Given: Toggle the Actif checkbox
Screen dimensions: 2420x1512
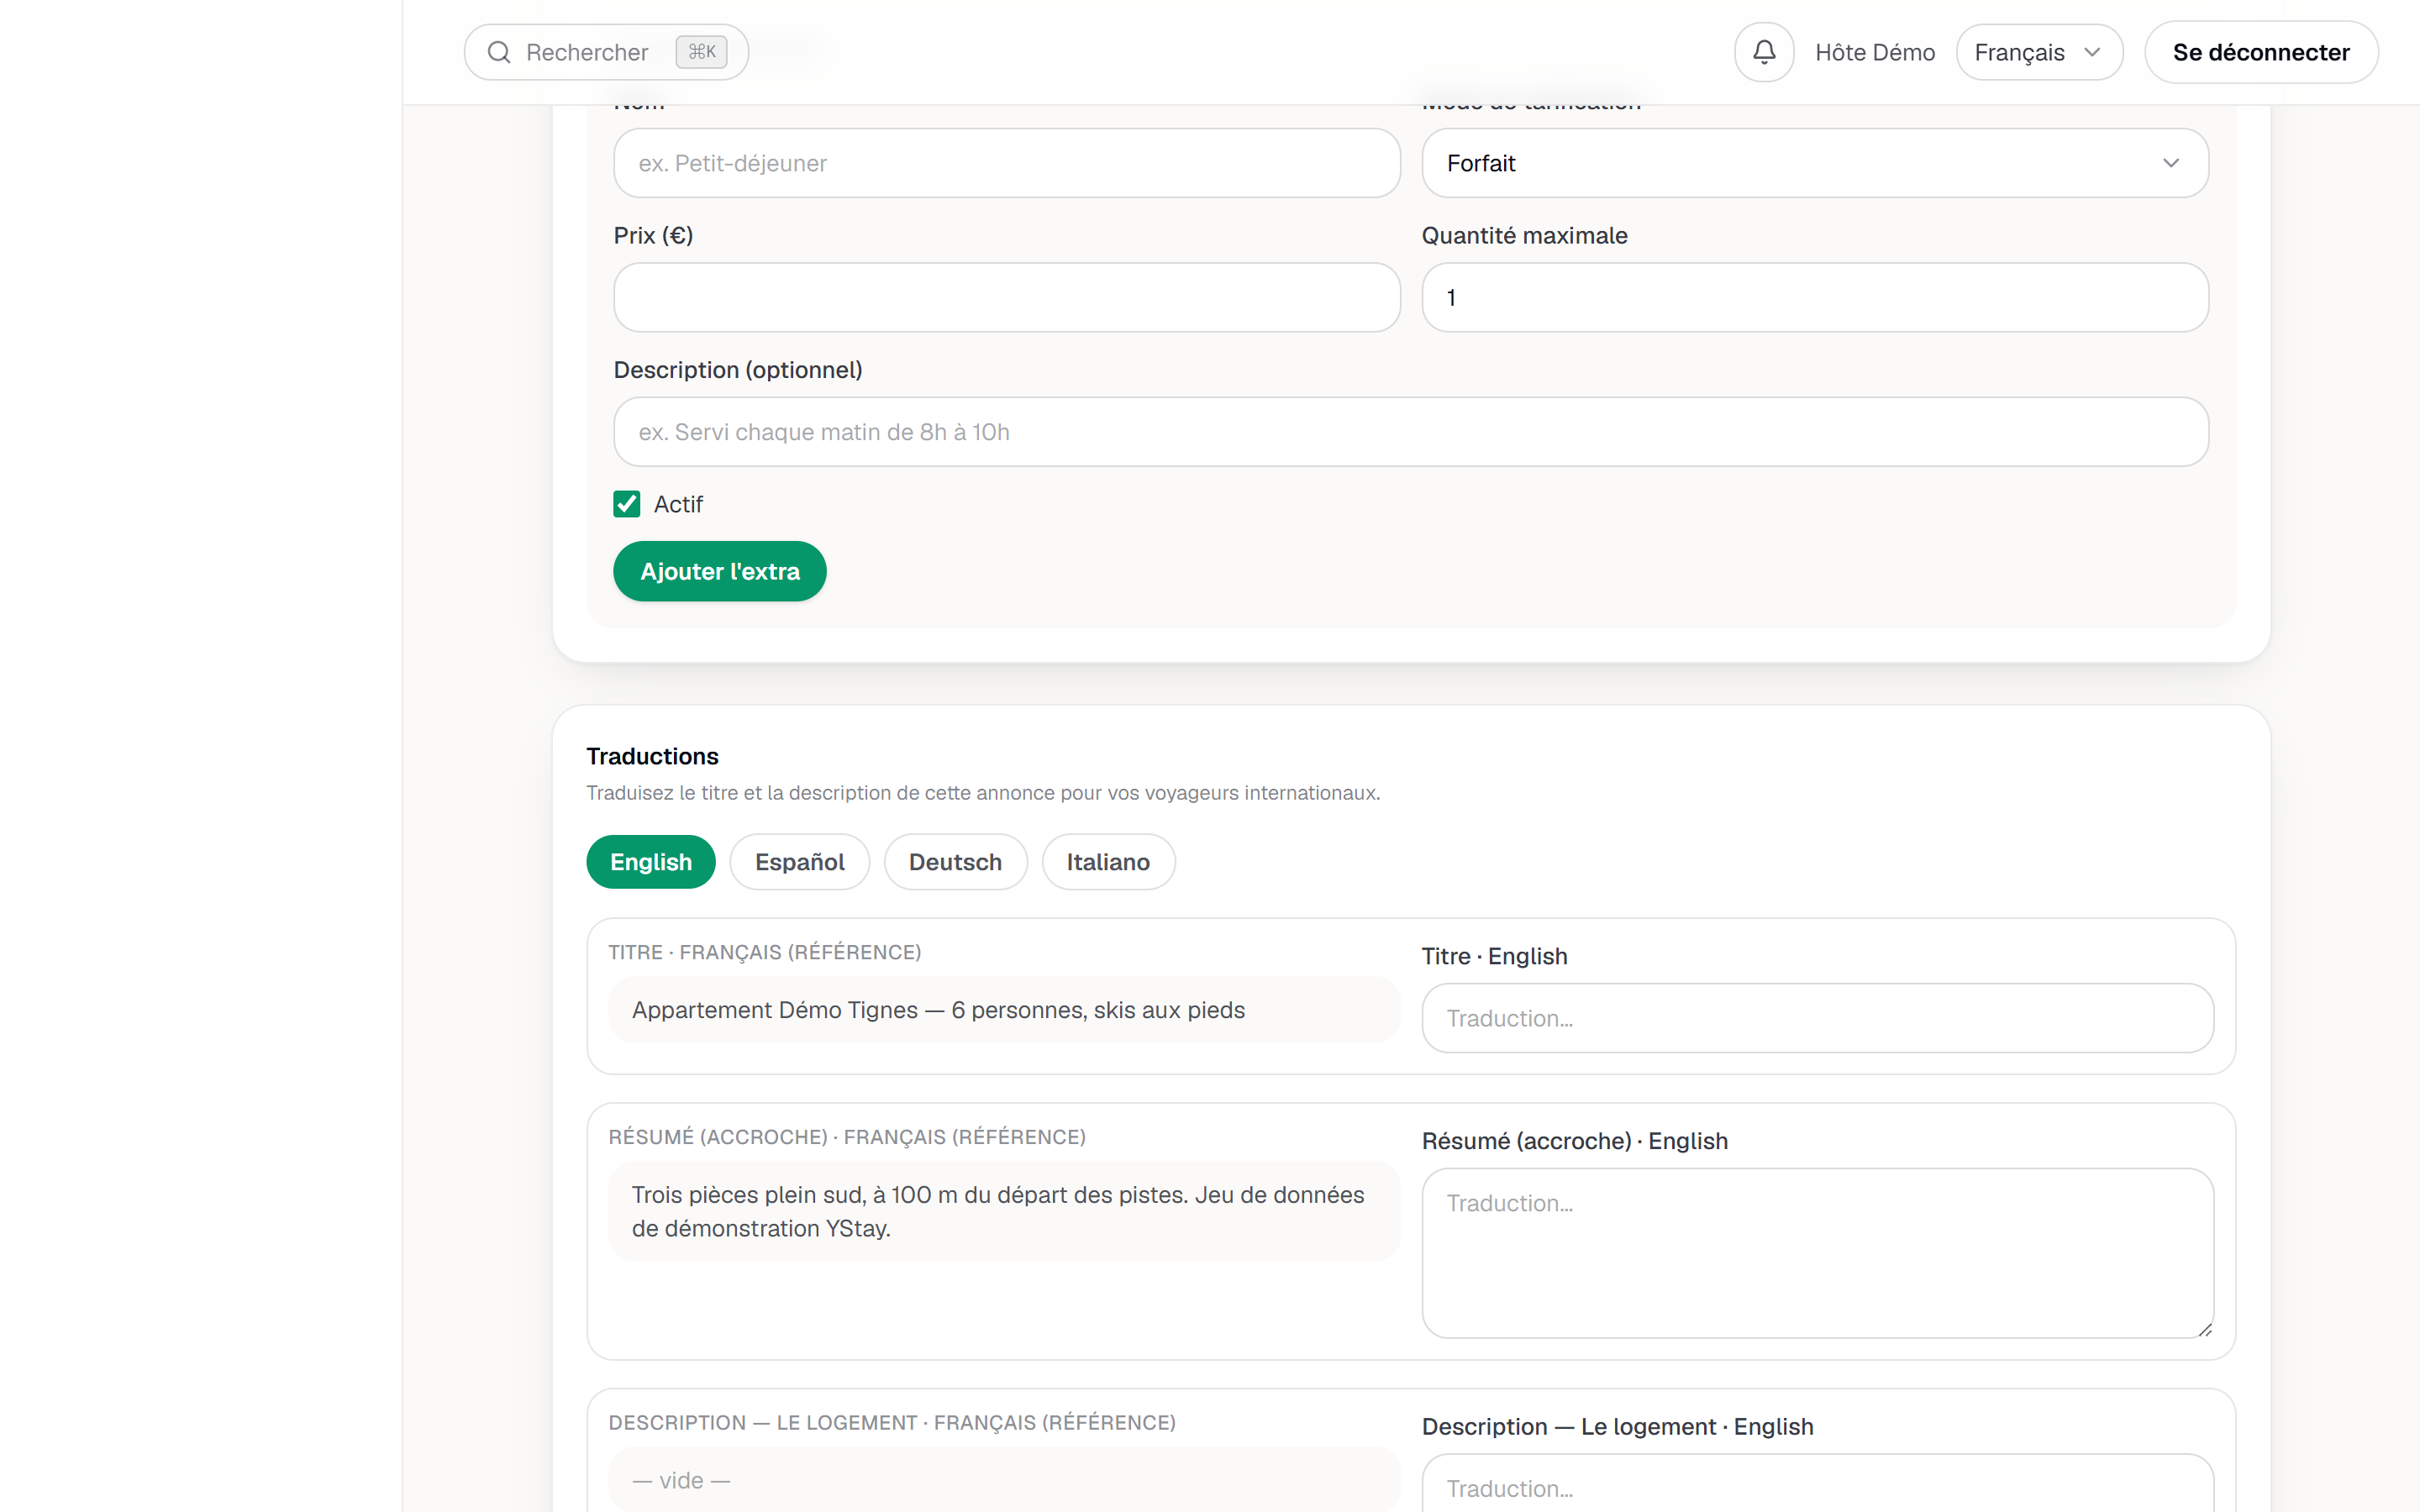Looking at the screenshot, I should click(627, 504).
